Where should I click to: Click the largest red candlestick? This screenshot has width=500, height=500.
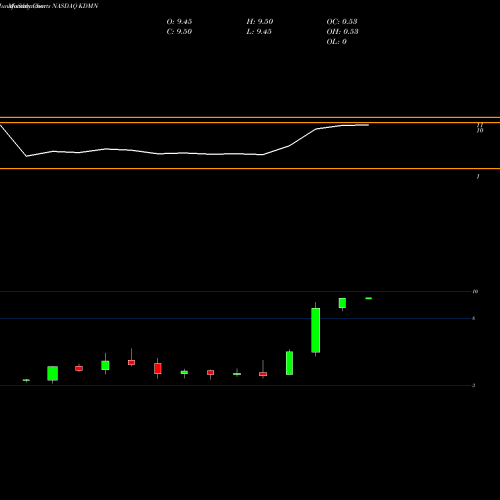(x=158, y=368)
